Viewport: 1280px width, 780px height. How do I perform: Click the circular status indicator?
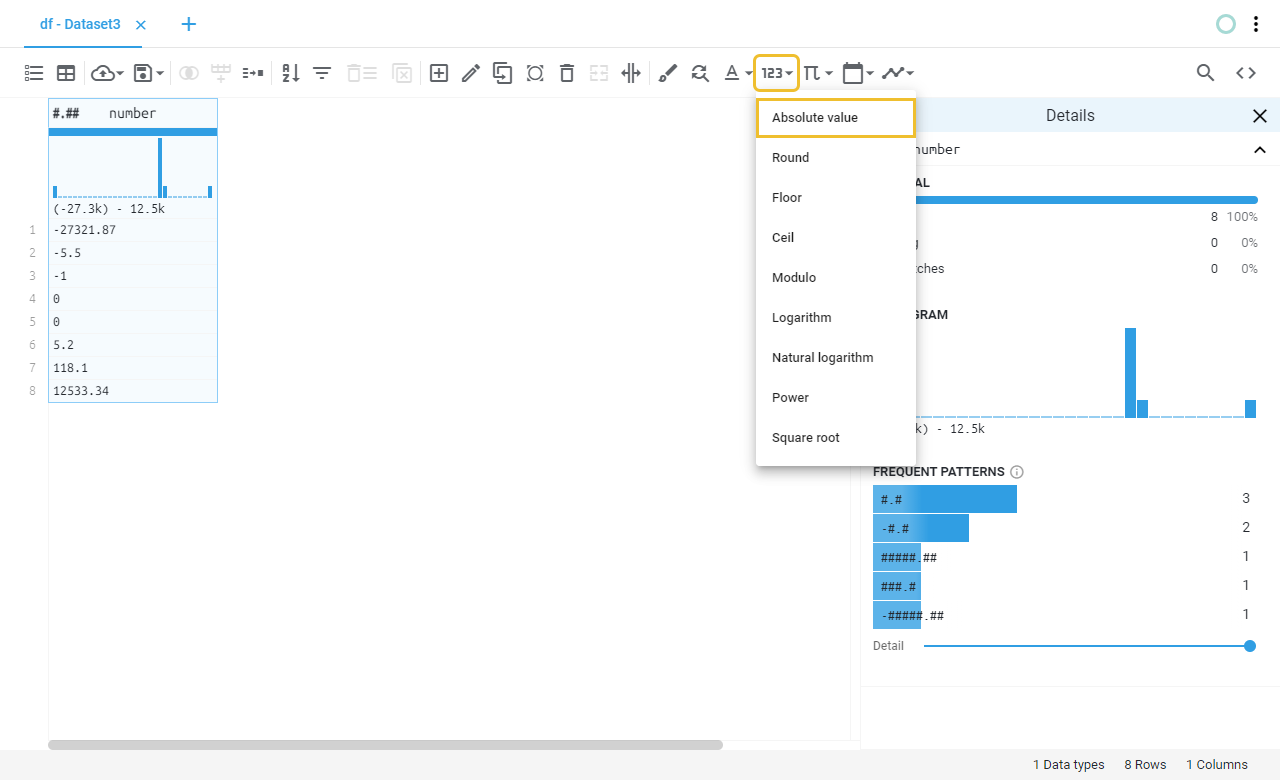[x=1226, y=24]
